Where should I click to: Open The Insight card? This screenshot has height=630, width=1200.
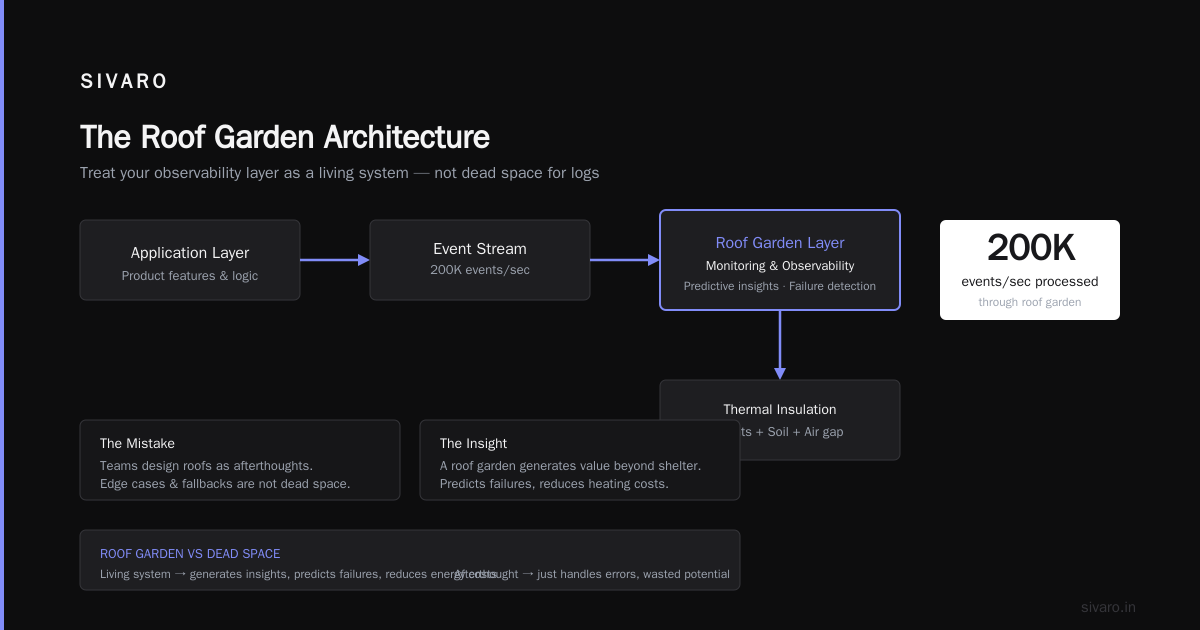point(580,460)
